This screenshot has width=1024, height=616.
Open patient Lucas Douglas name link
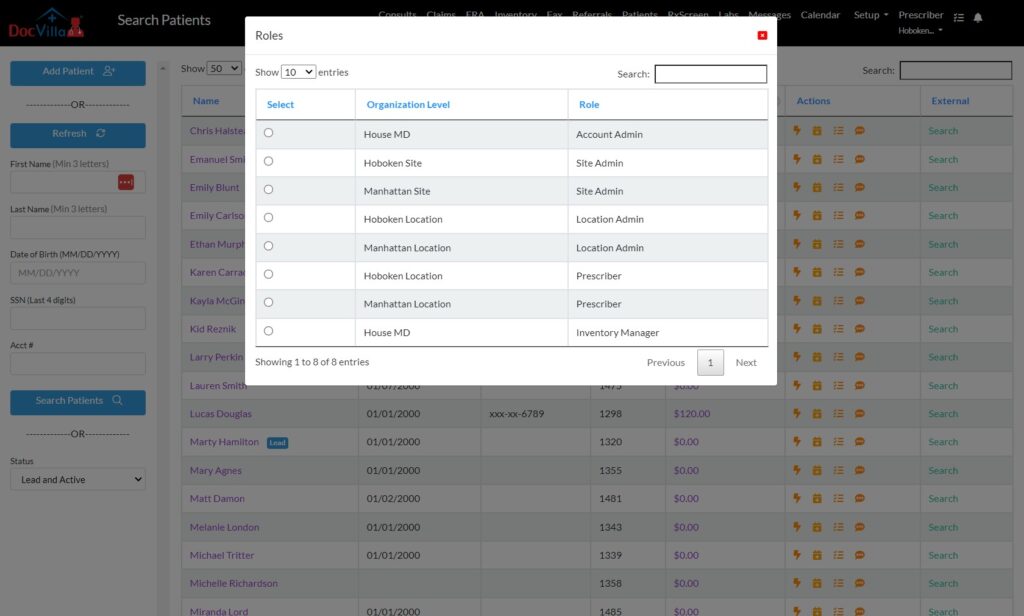tap(221, 413)
